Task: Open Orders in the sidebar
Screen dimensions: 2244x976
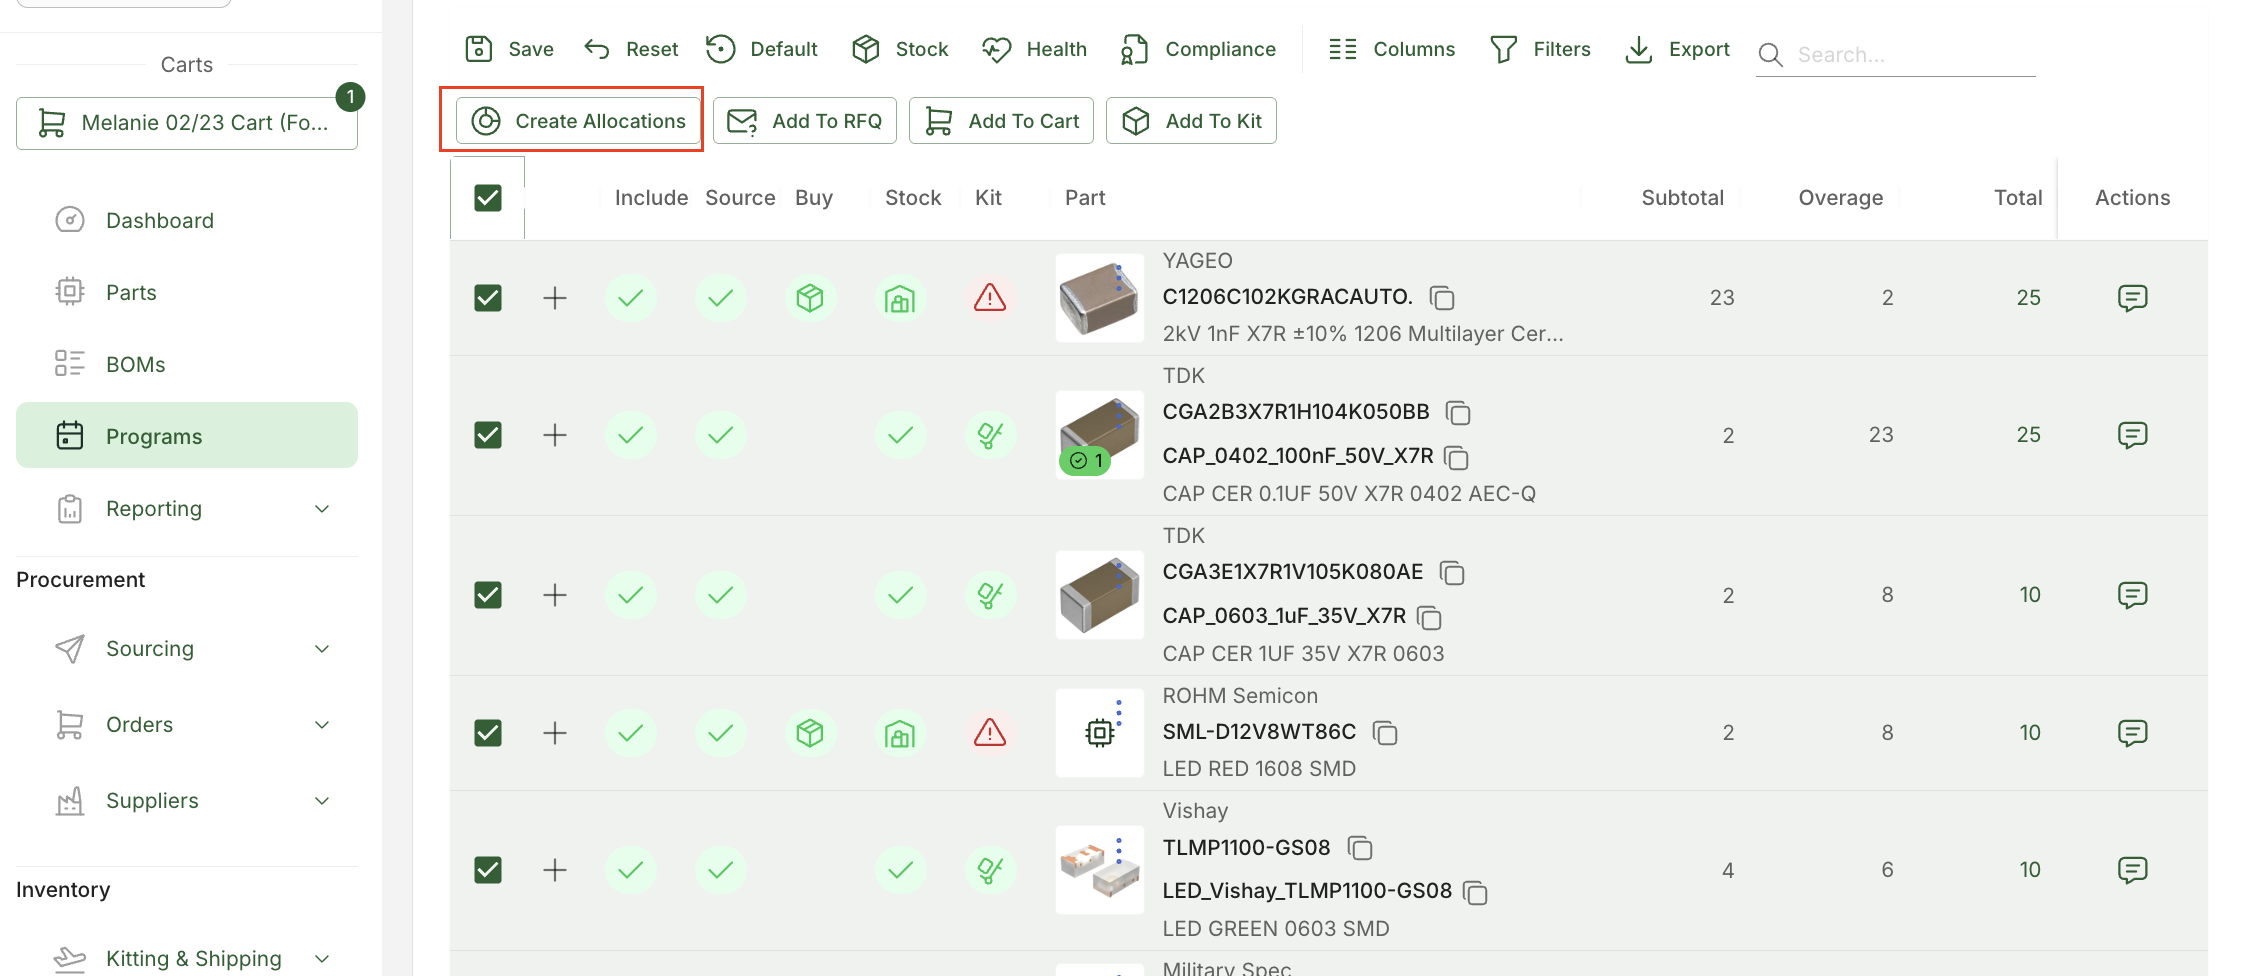Action: [187, 725]
